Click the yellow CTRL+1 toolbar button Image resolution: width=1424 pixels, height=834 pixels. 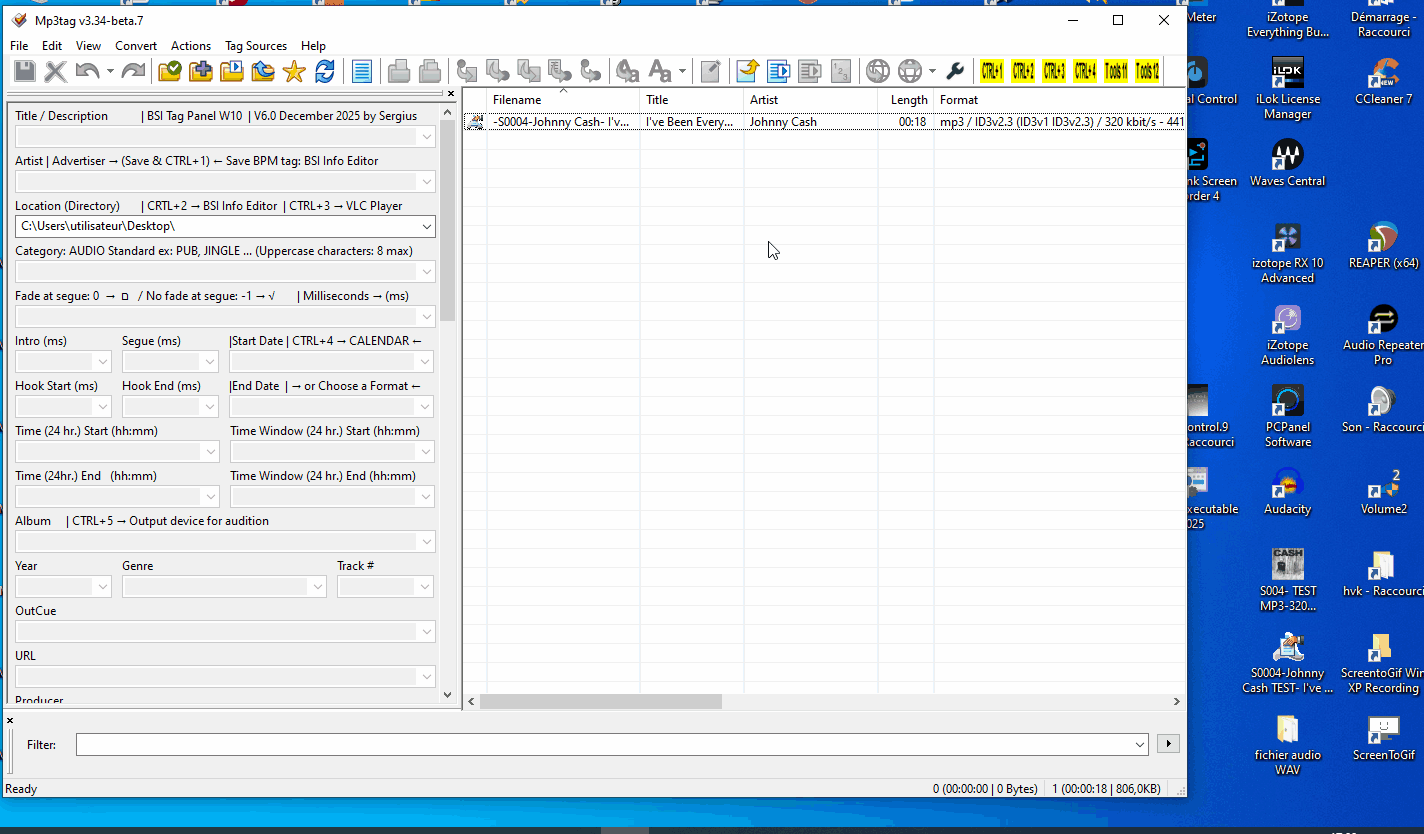tap(991, 71)
